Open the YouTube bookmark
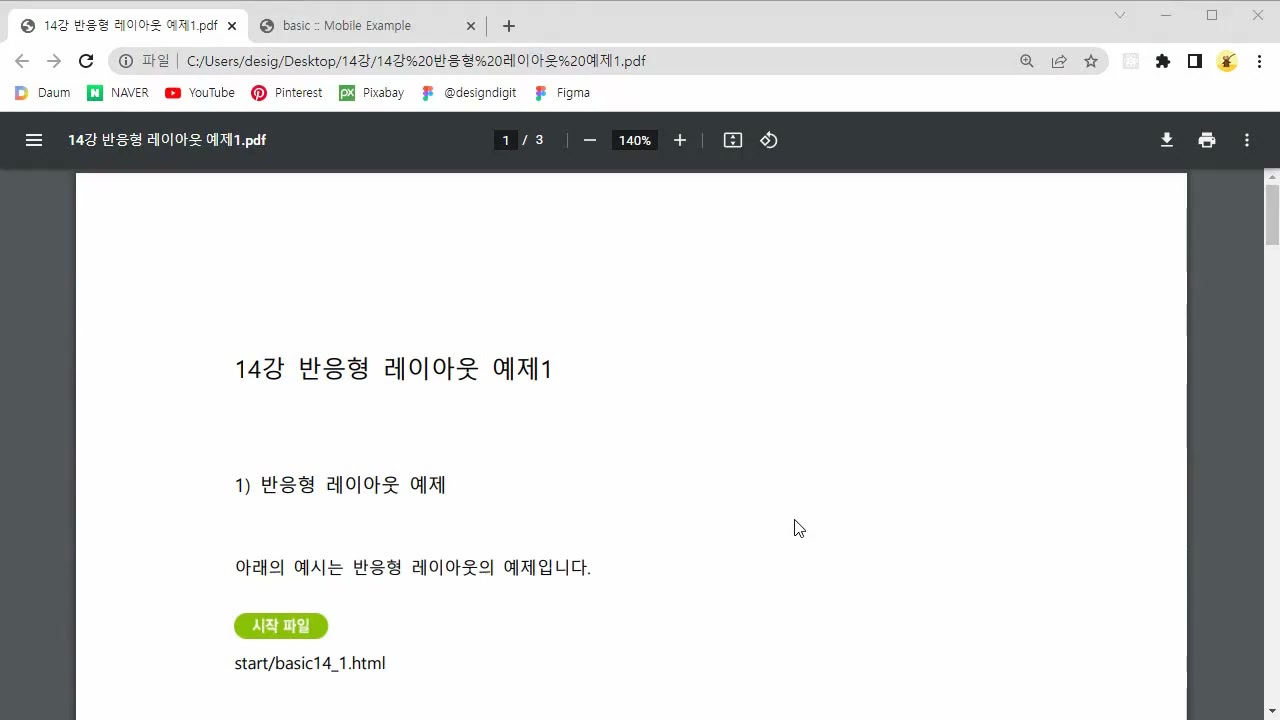 tap(200, 93)
